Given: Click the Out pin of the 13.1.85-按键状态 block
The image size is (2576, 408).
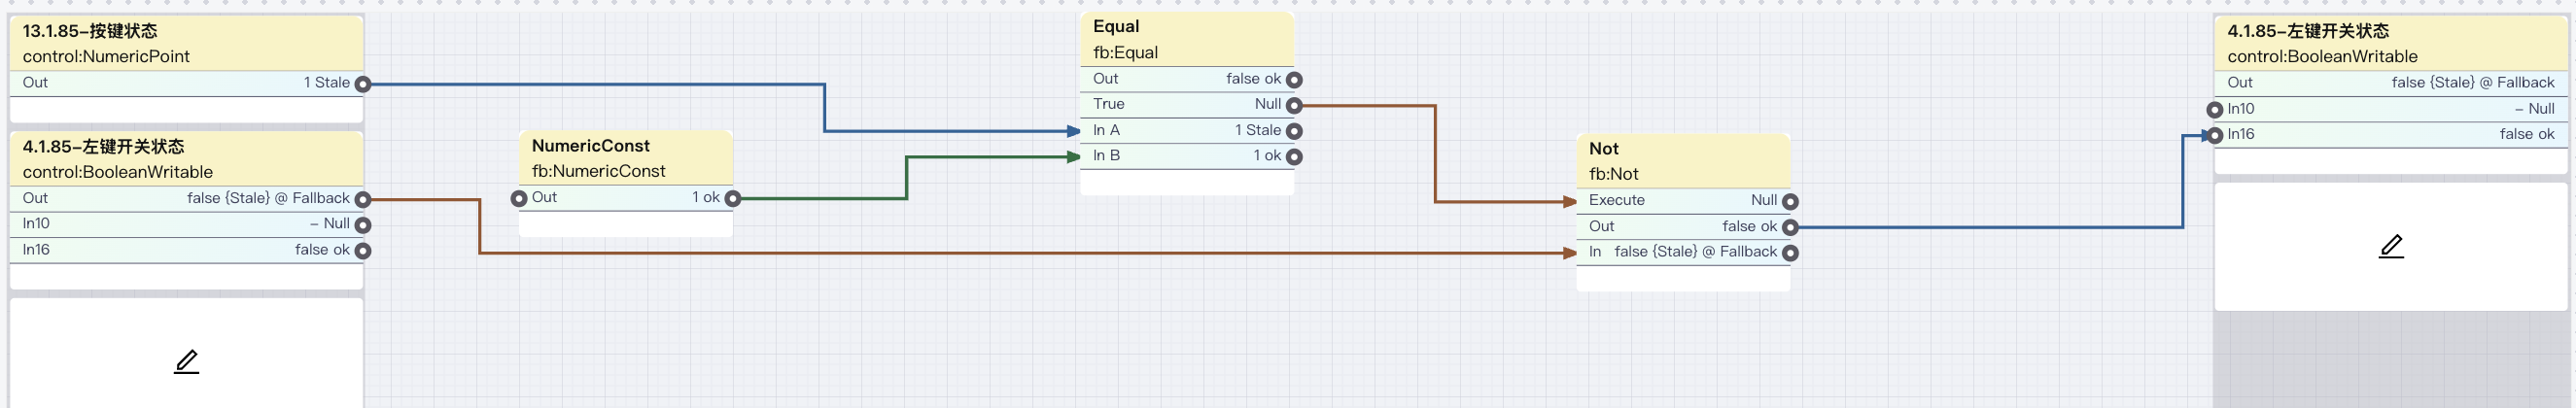Looking at the screenshot, I should tap(363, 84).
